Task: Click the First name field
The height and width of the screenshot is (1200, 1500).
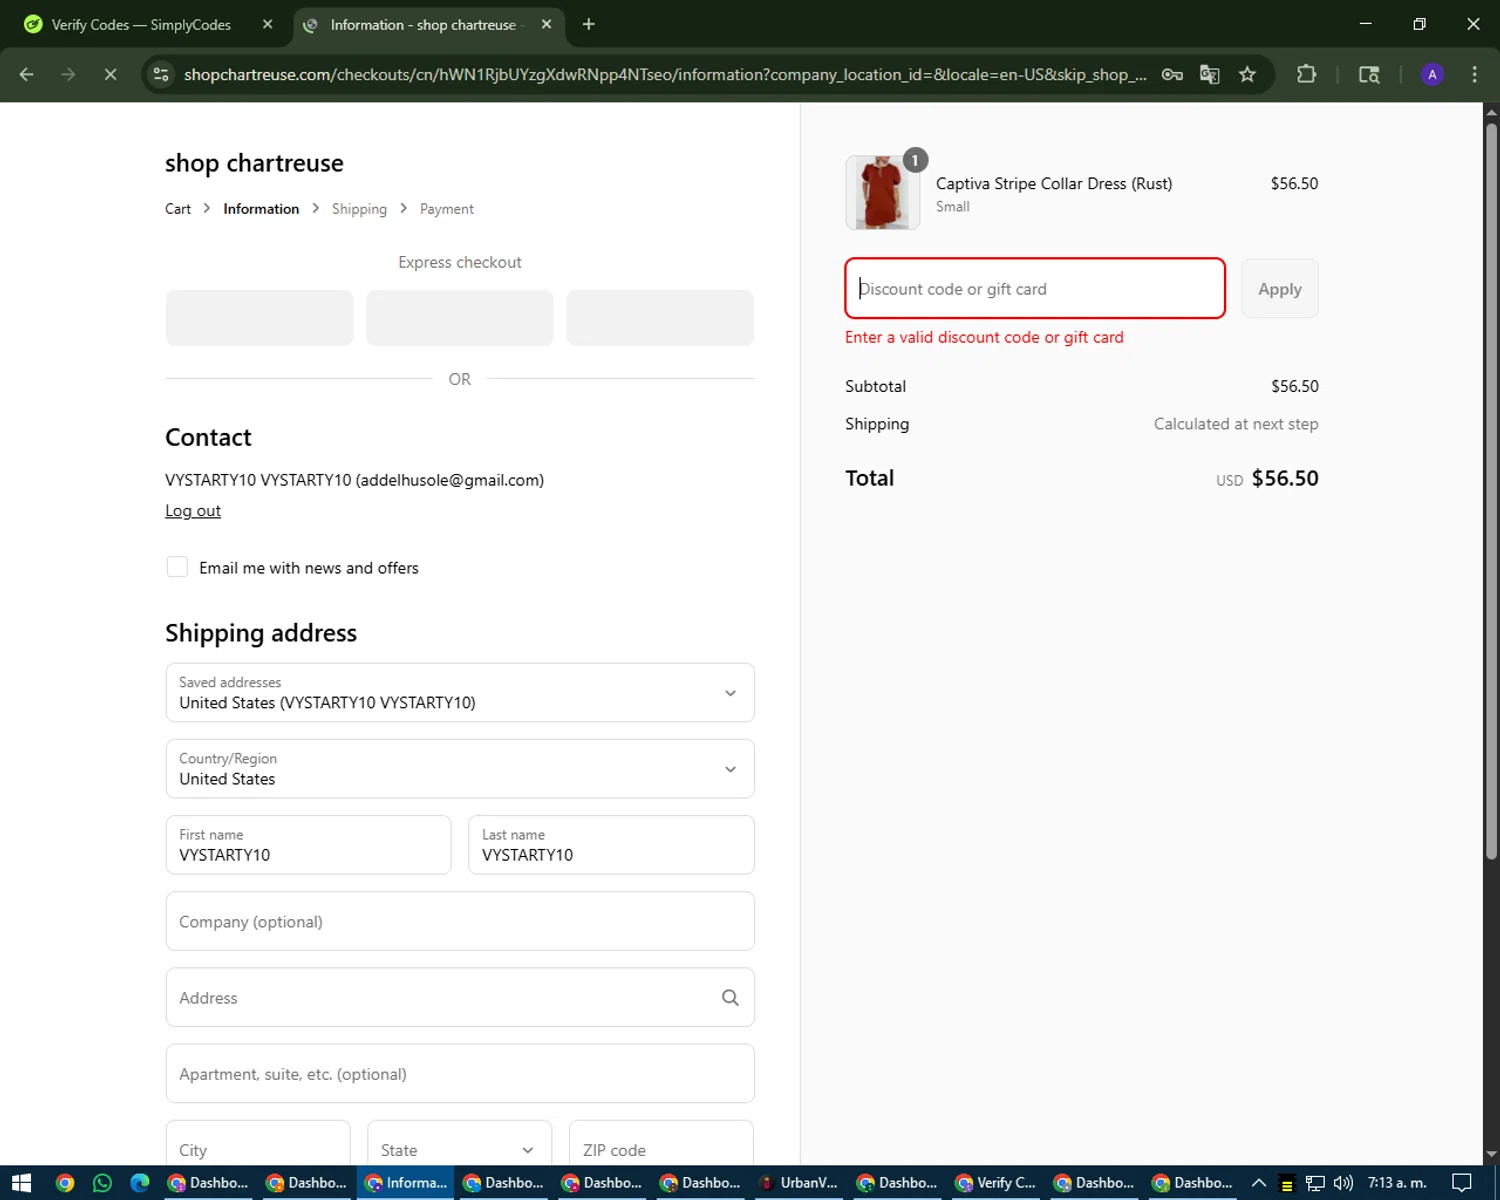Action: pyautogui.click(x=308, y=845)
